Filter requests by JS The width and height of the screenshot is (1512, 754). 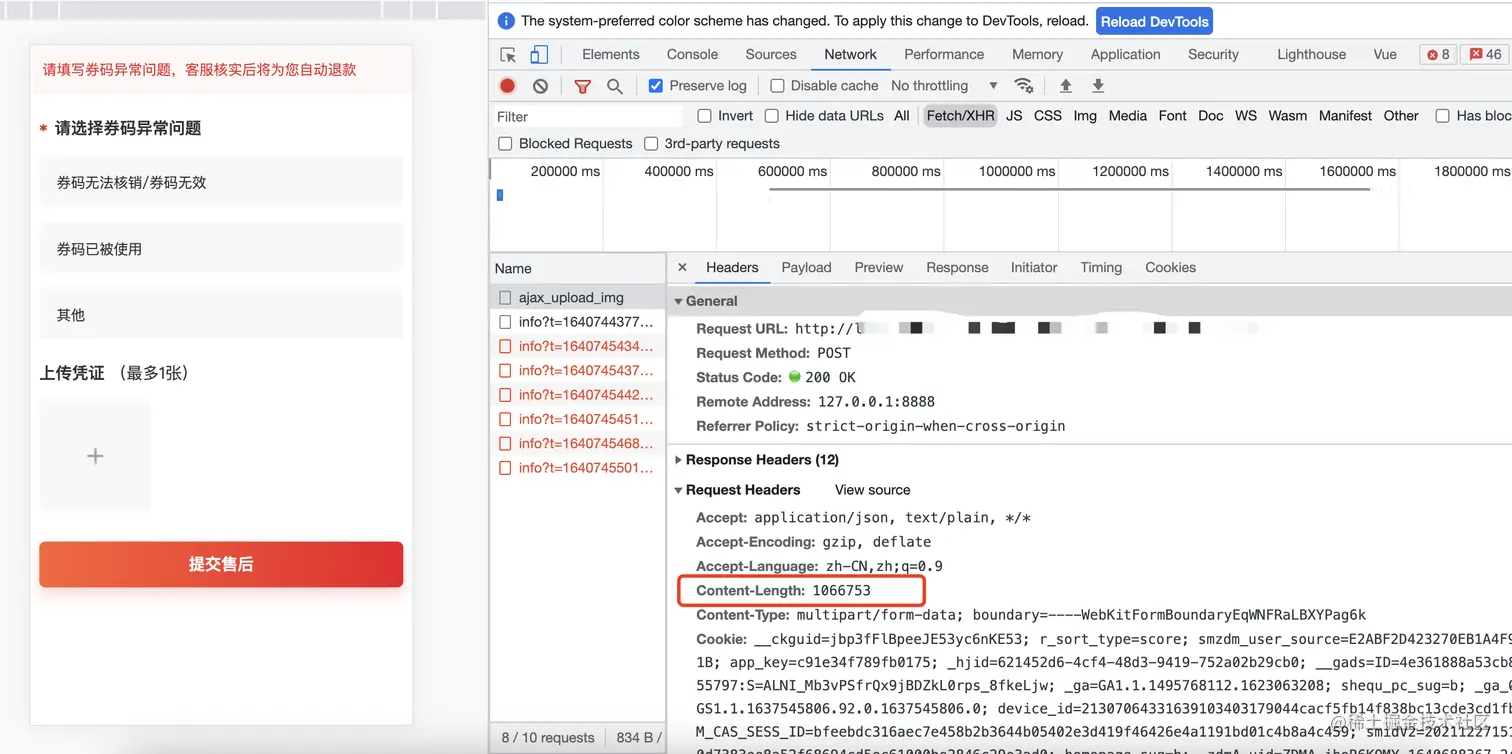pos(1014,116)
